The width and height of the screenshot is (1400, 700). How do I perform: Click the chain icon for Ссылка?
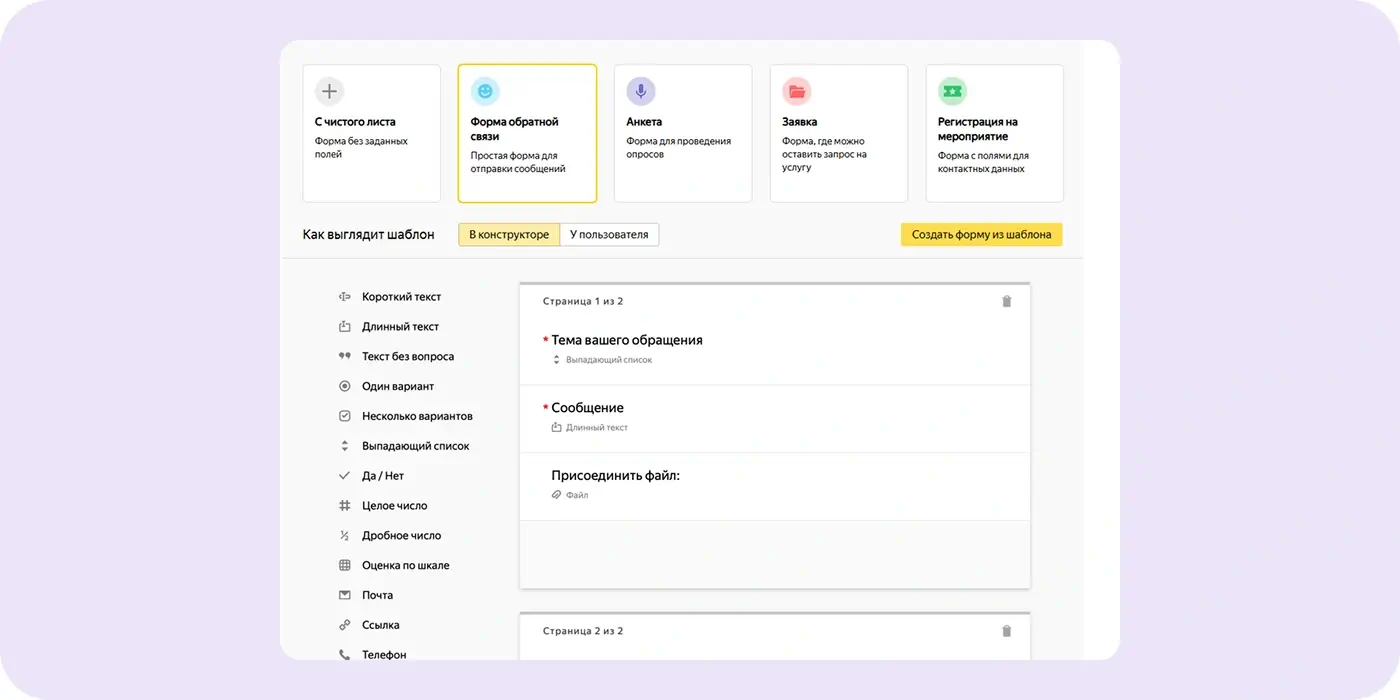tap(344, 625)
